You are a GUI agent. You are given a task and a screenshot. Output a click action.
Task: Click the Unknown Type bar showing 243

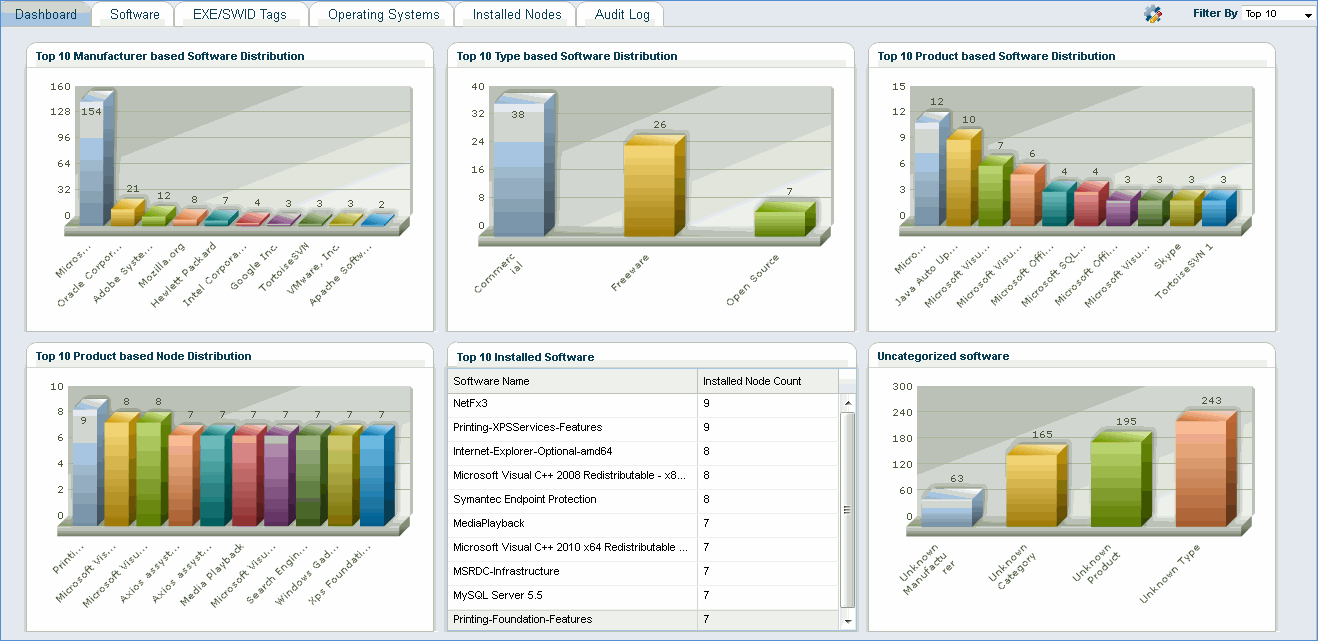point(1207,472)
